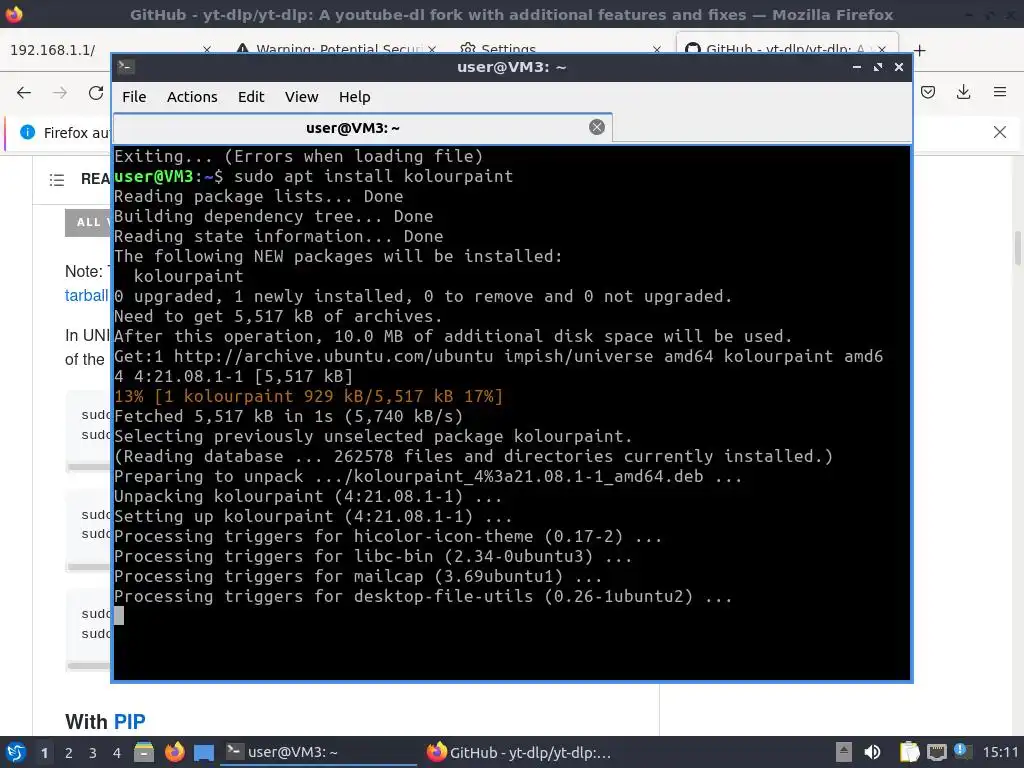1024x768 pixels.
Task: Close the Warning: Potential Security Firefox tab
Action: (x=432, y=50)
